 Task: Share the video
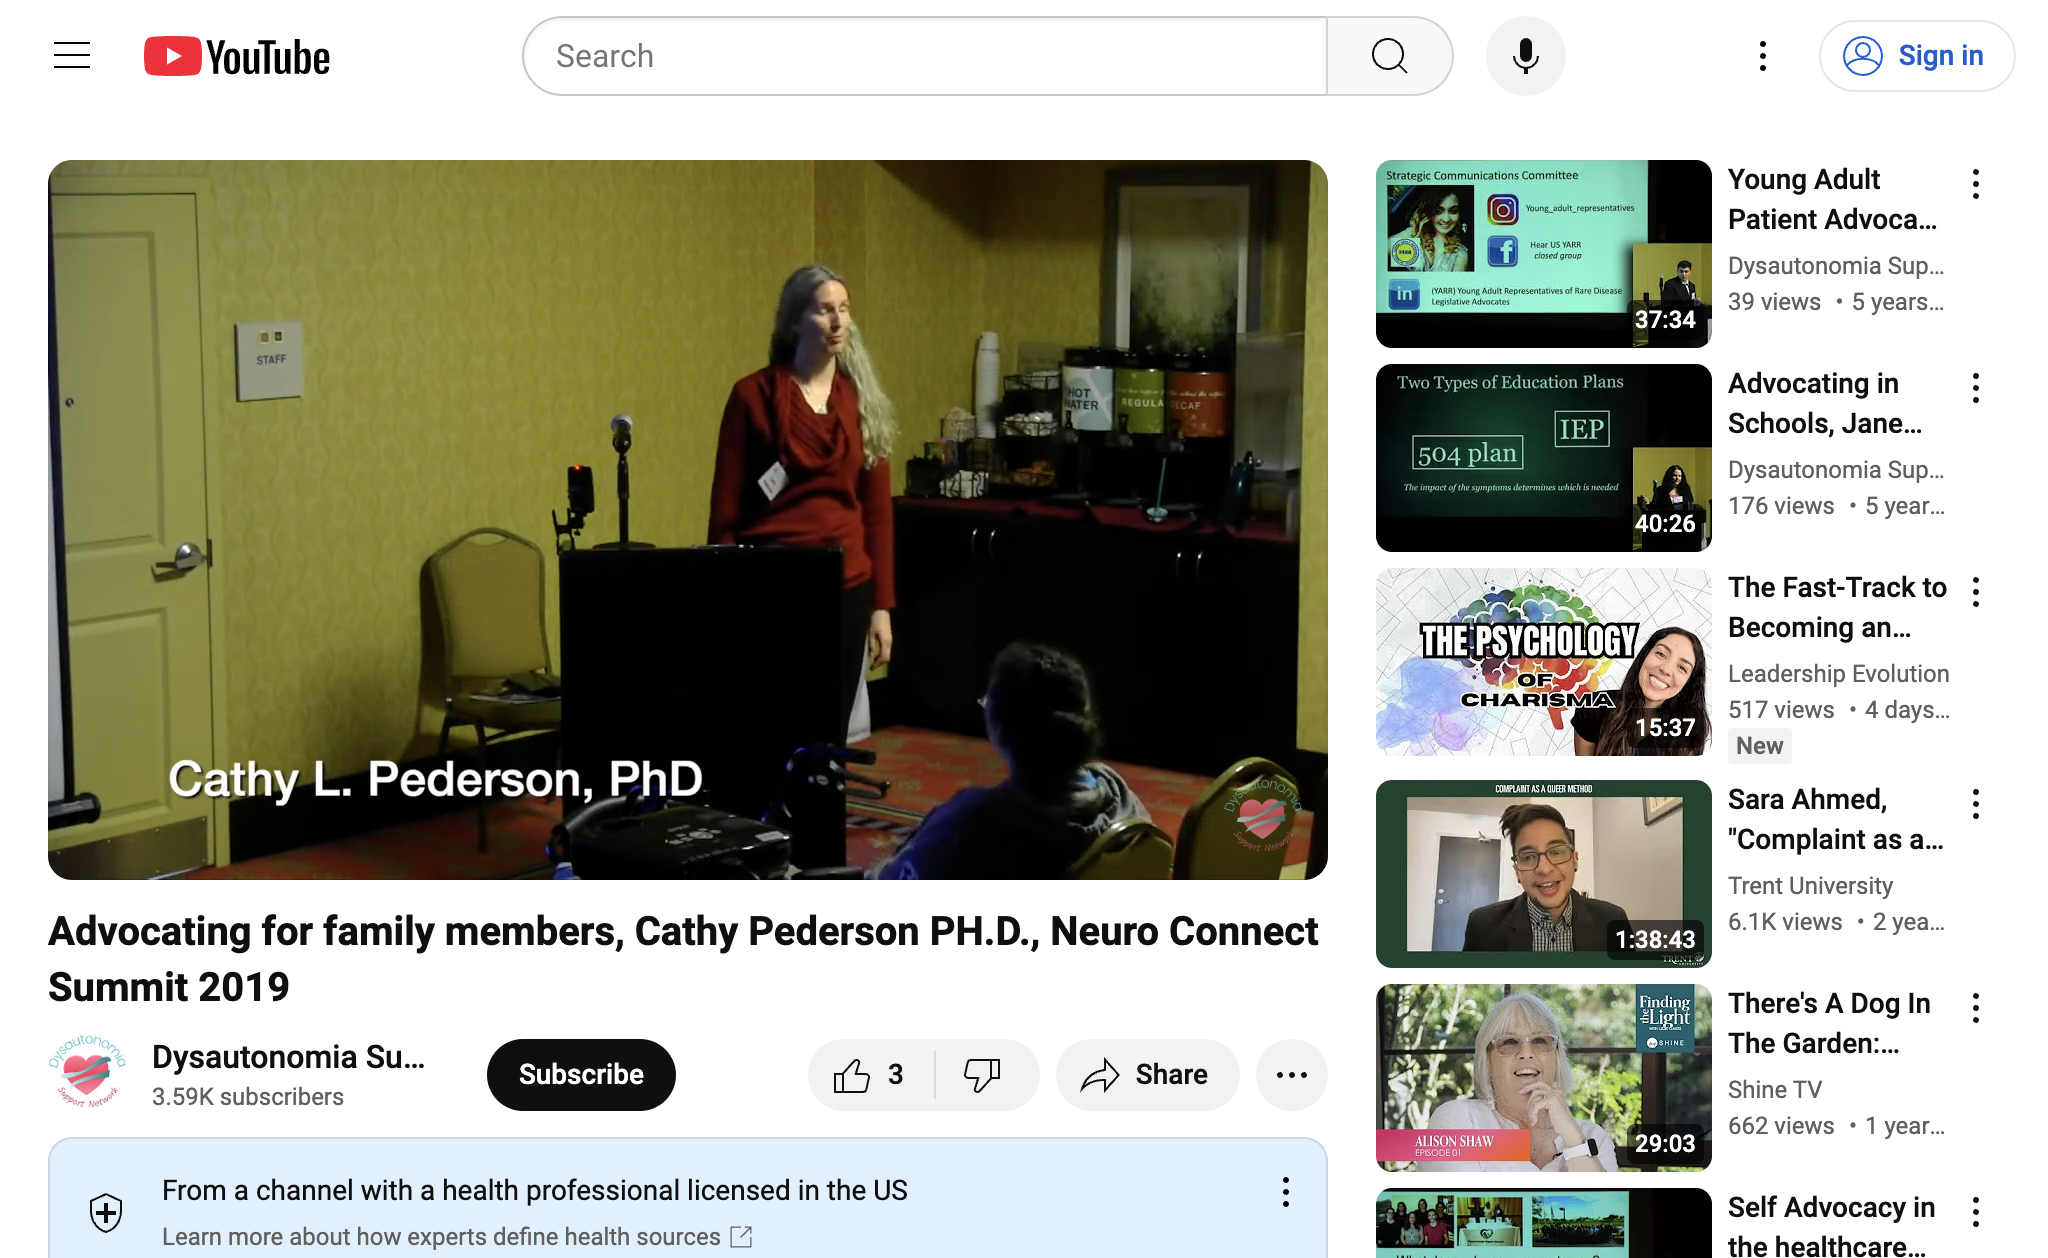(1147, 1075)
